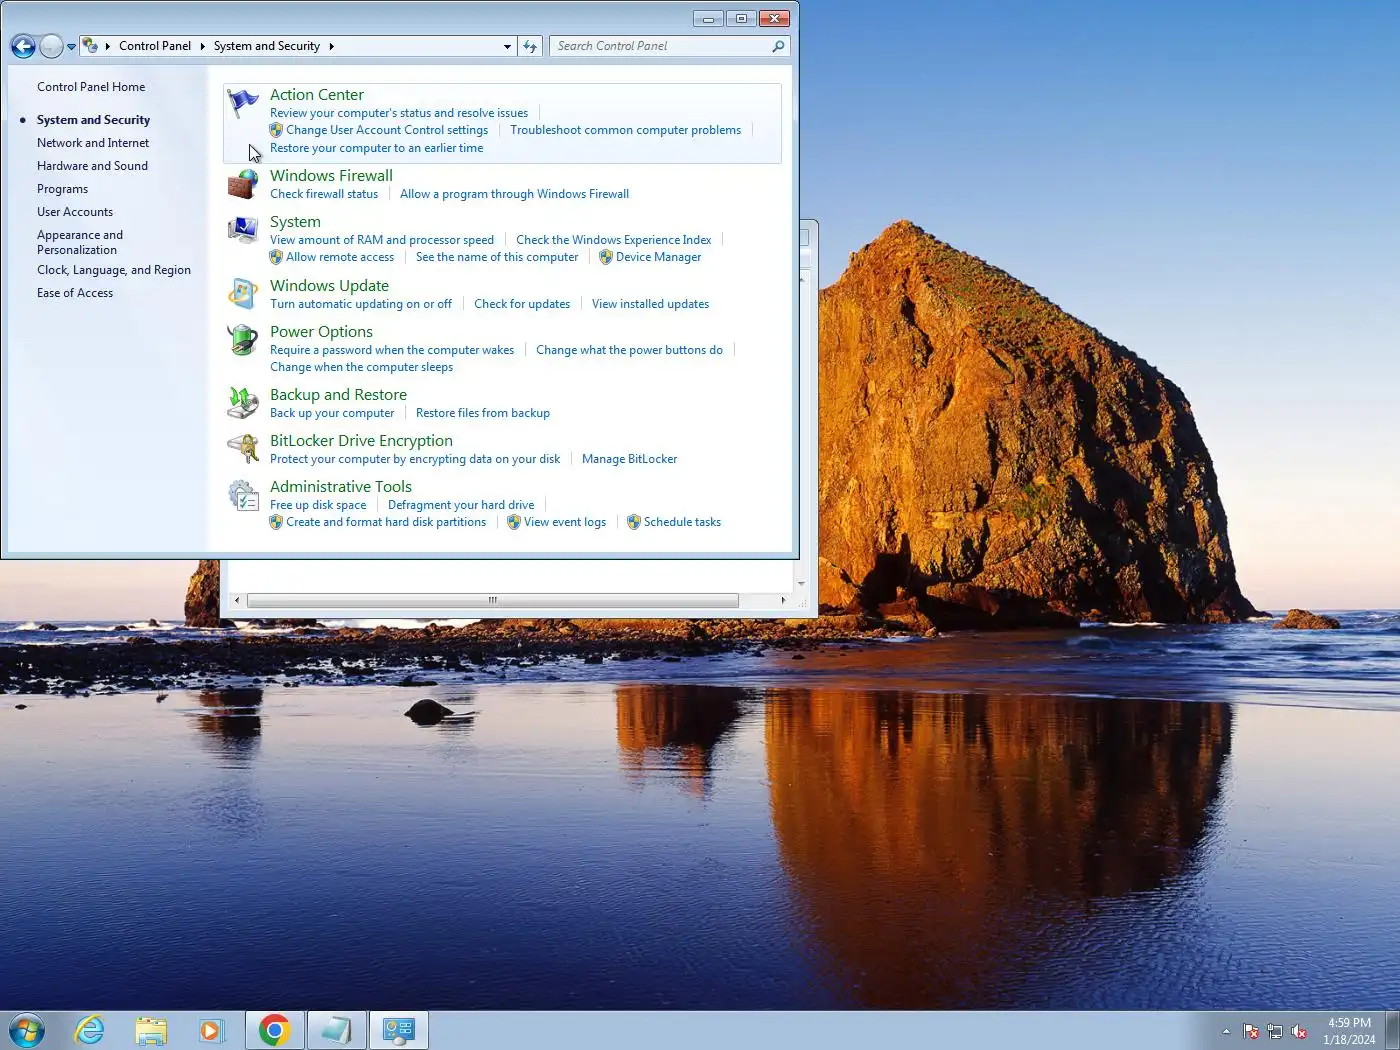Click Check for updates link
1400x1050 pixels.
pyautogui.click(x=522, y=304)
